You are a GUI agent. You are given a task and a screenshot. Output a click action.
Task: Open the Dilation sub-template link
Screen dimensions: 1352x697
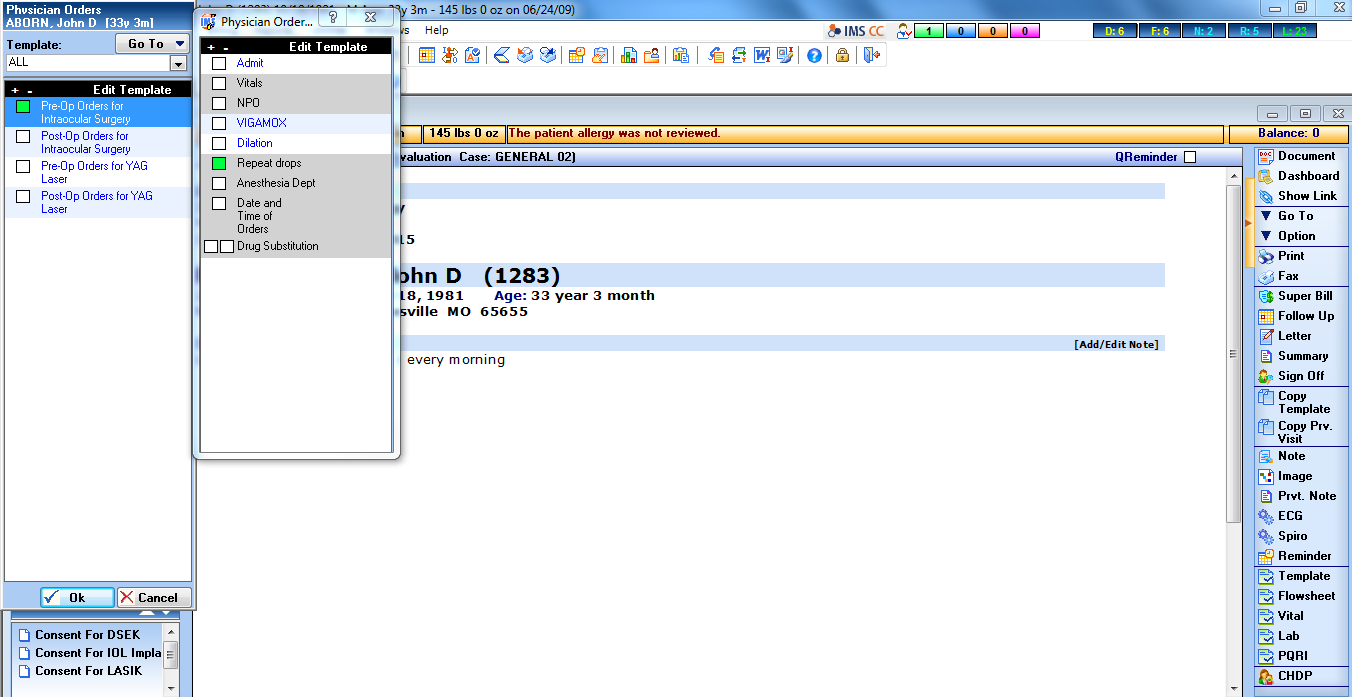(x=255, y=143)
